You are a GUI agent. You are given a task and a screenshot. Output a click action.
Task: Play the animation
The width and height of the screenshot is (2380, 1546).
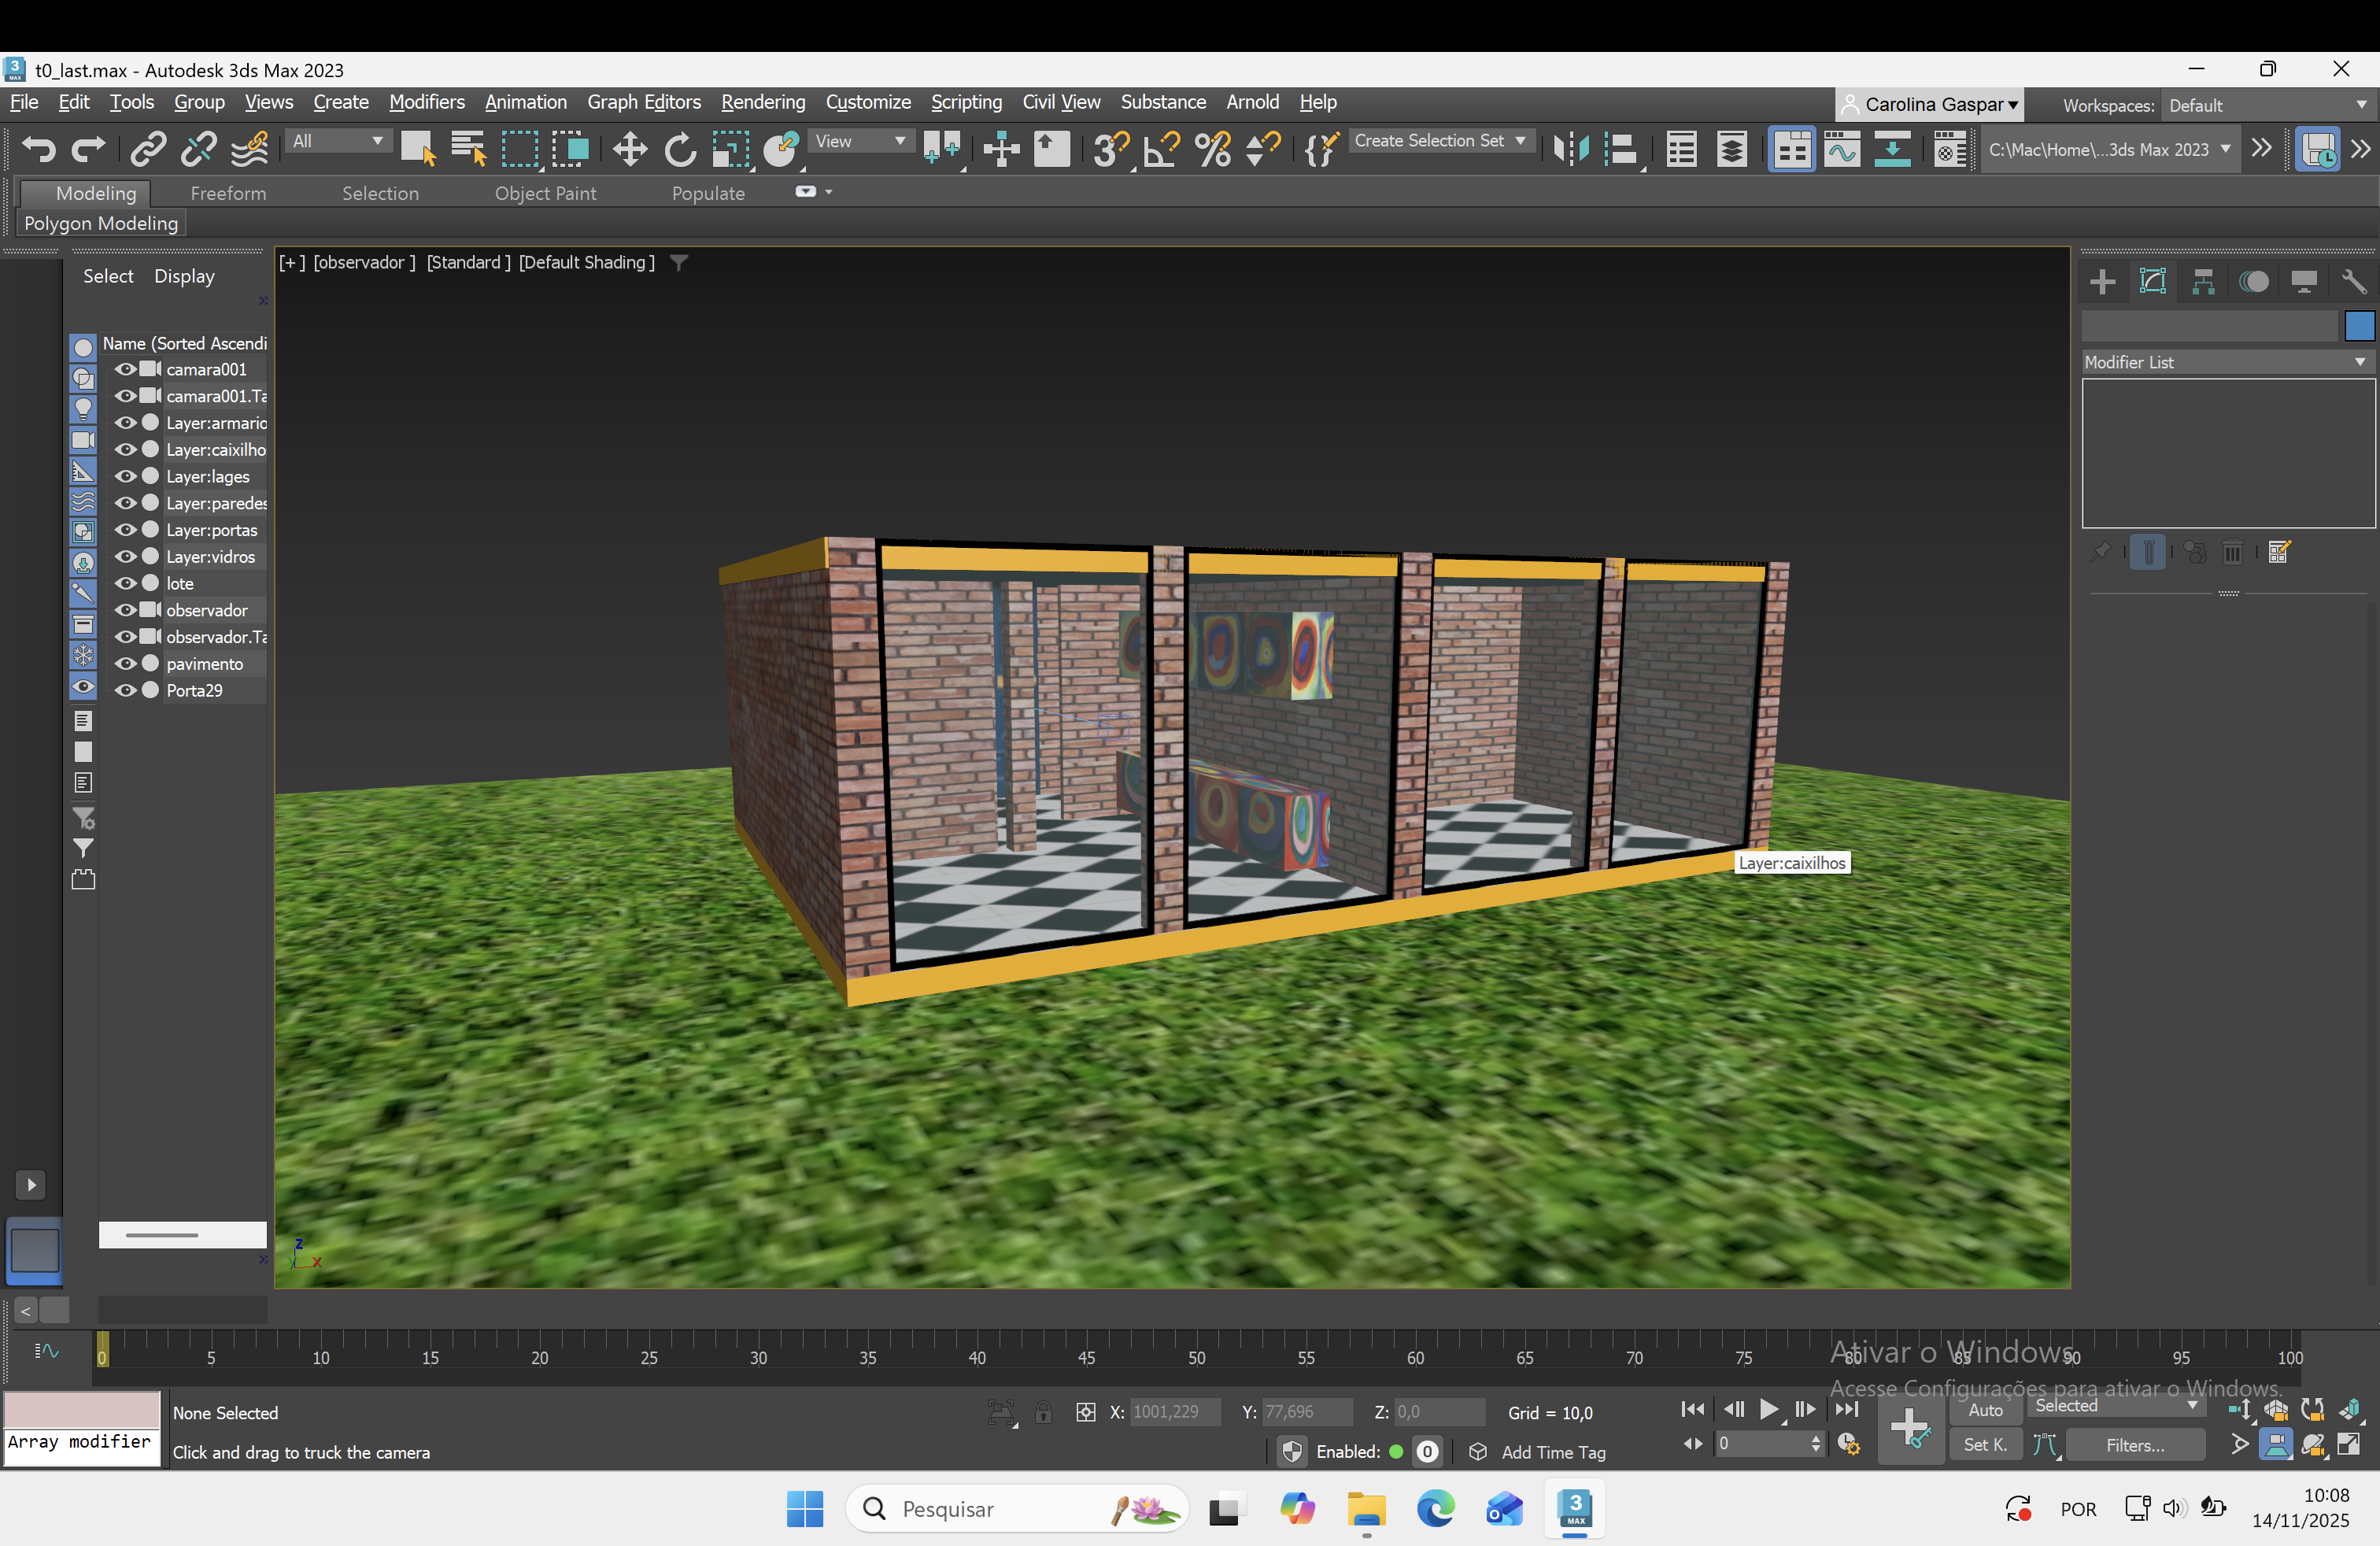[x=1769, y=1410]
